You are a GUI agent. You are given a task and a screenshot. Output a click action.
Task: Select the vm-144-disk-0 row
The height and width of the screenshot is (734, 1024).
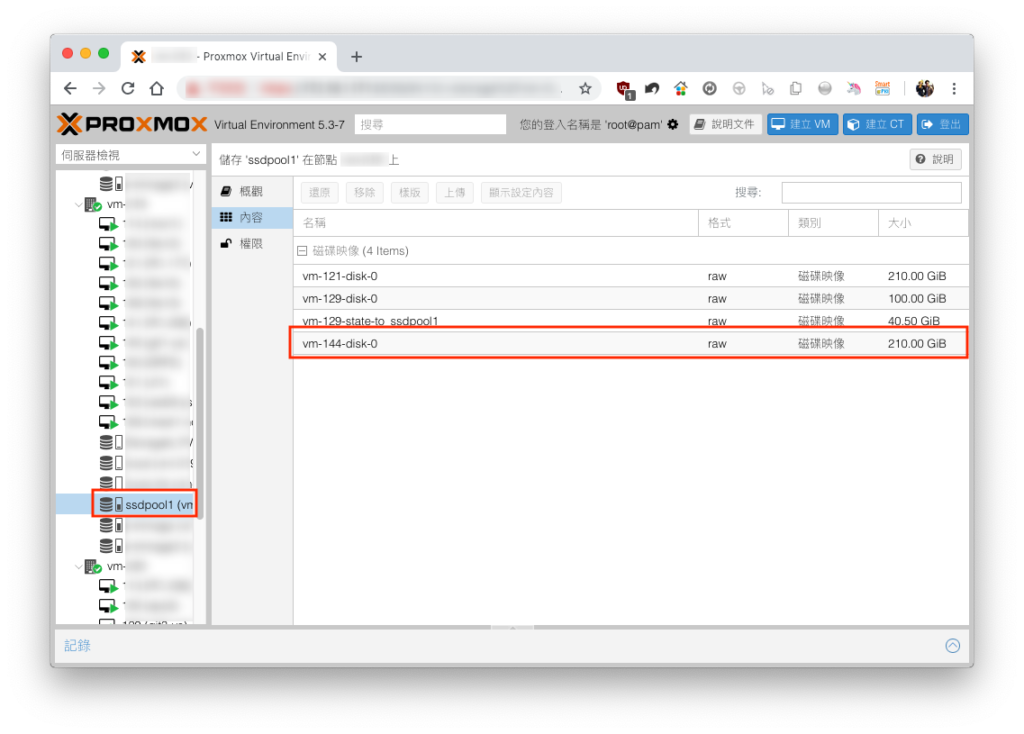tap(630, 343)
